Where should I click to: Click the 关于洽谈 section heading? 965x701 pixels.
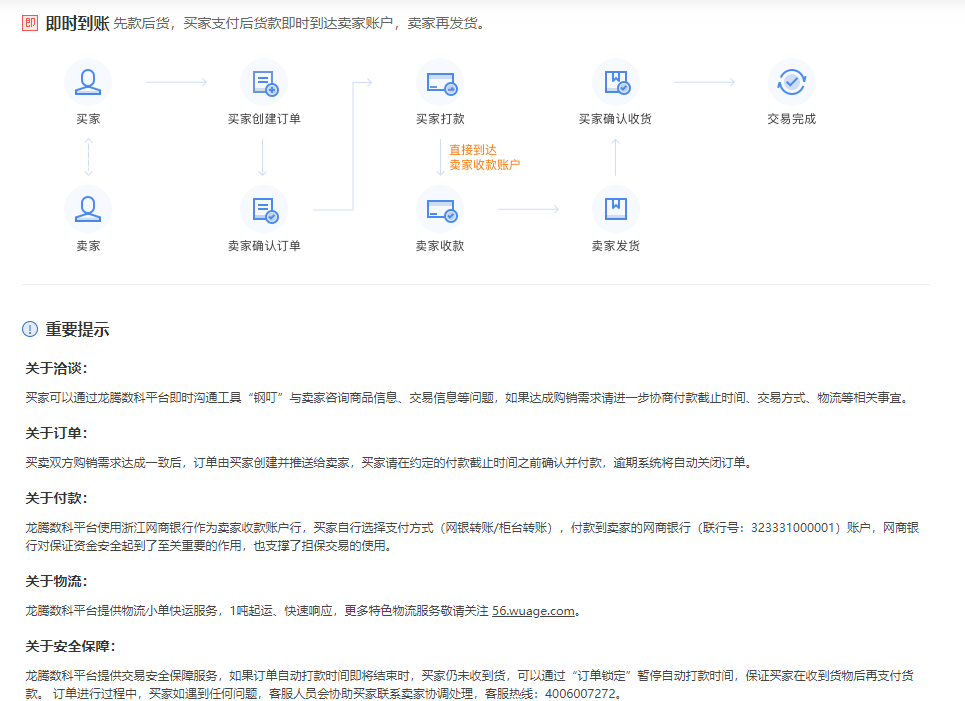pyautogui.click(x=56, y=368)
